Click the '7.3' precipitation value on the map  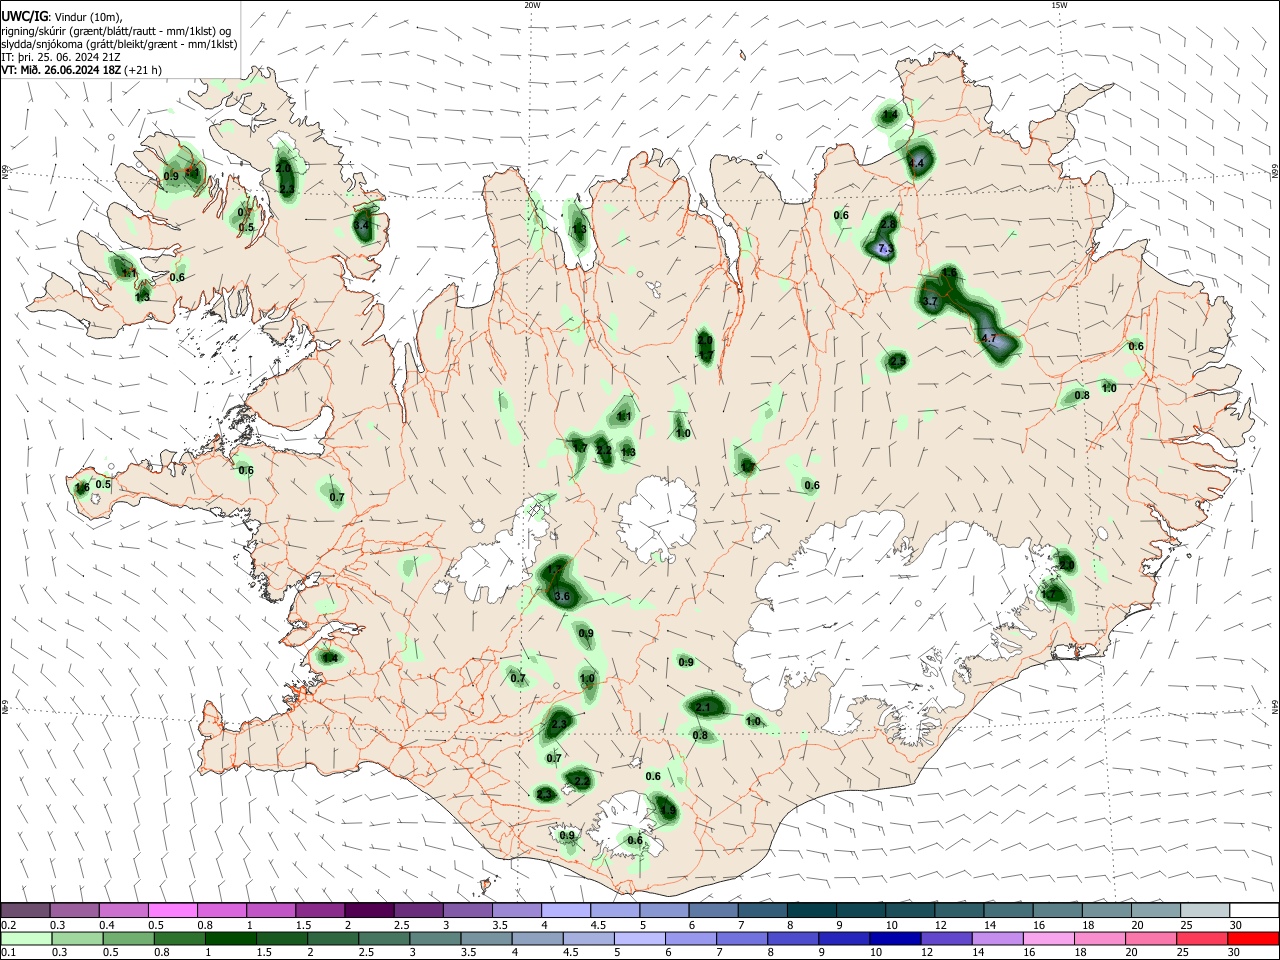pos(884,248)
